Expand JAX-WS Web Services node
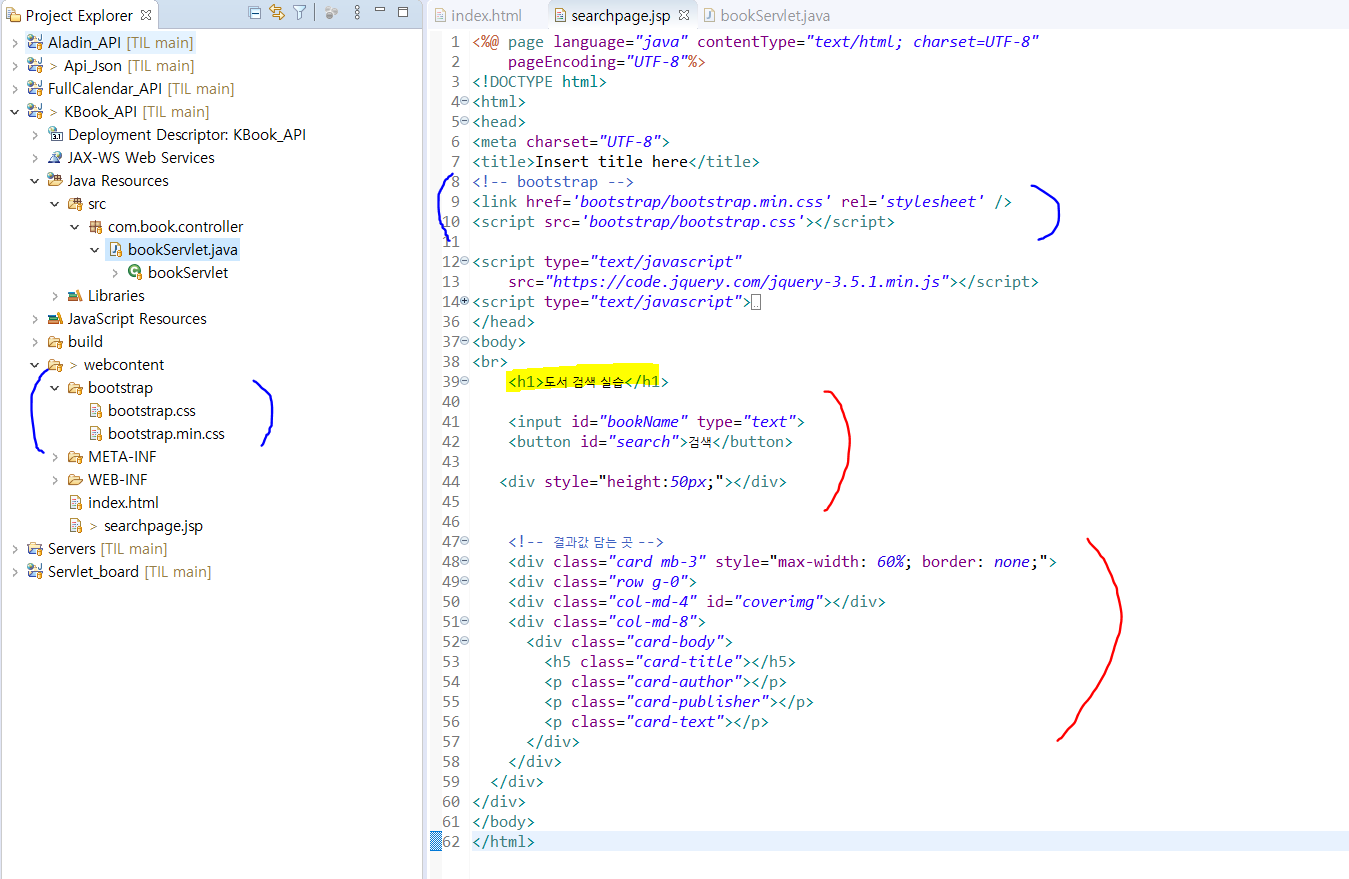The width and height of the screenshot is (1349, 879). click(x=35, y=158)
